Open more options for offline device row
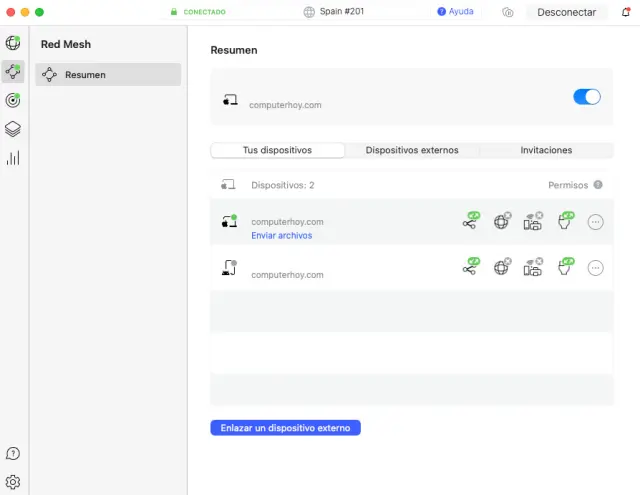Viewport: 640px width, 495px height. tap(596, 268)
